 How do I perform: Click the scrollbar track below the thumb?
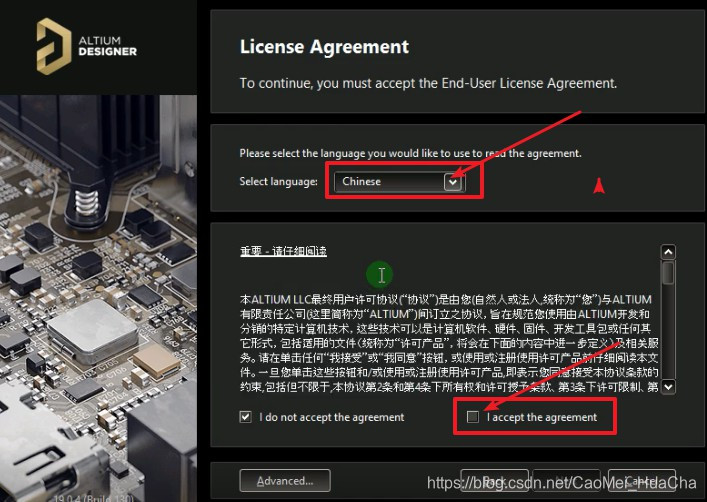(668, 332)
